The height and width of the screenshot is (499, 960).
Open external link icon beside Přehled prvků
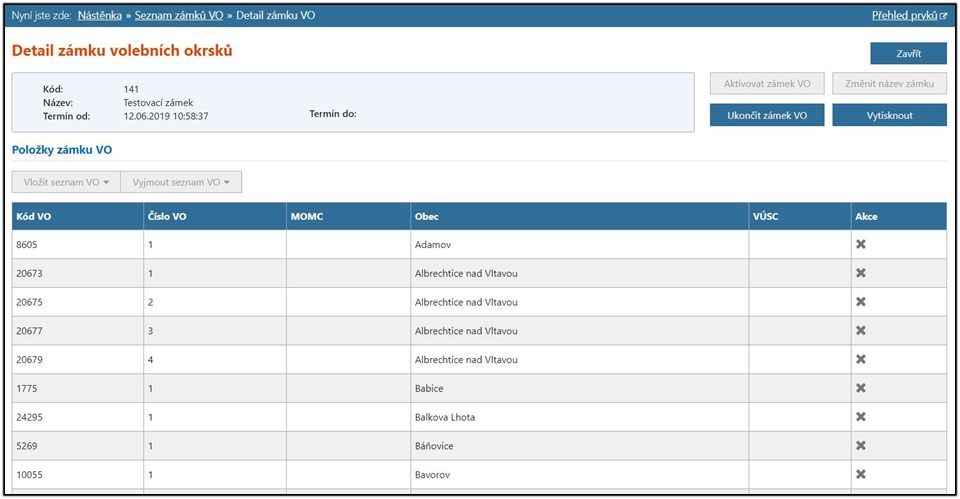pos(943,16)
